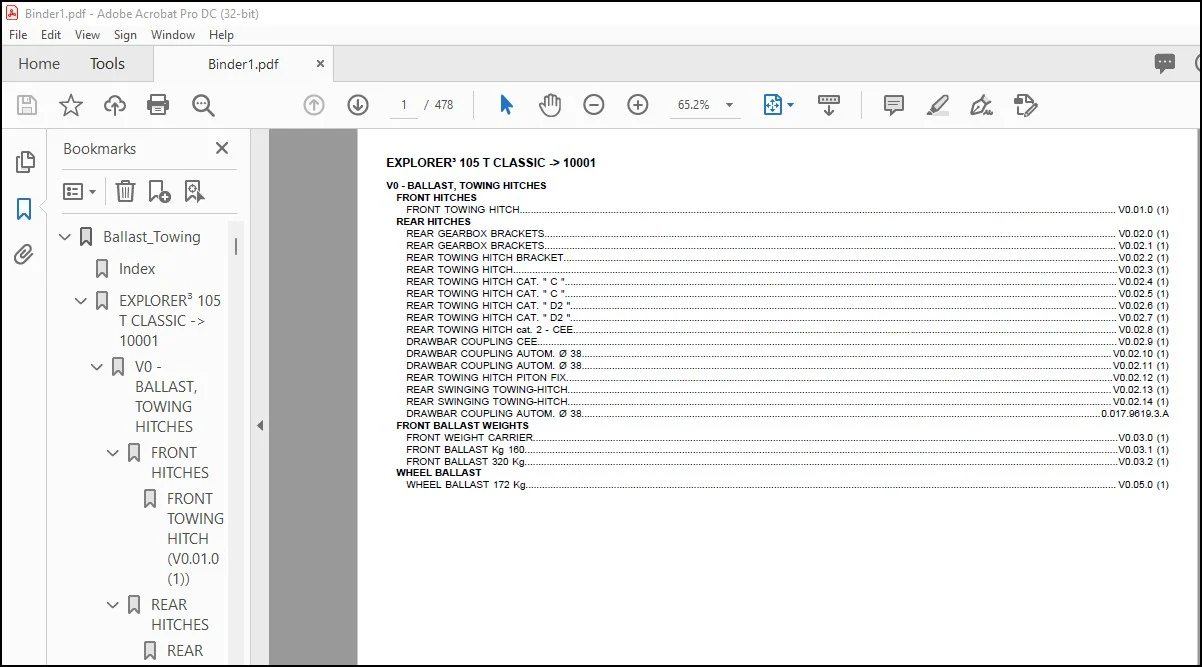Image resolution: width=1202 pixels, height=667 pixels.
Task: Open FRONT TOWING HITCH index entry
Action: click(787, 210)
